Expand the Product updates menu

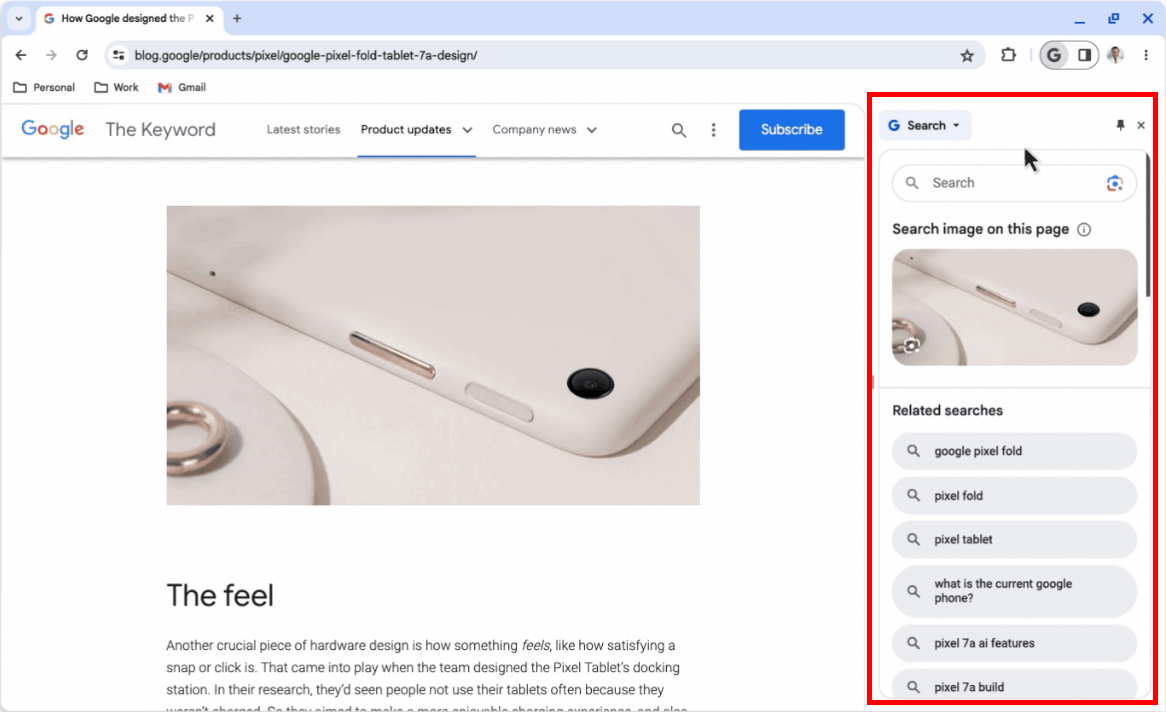click(416, 129)
